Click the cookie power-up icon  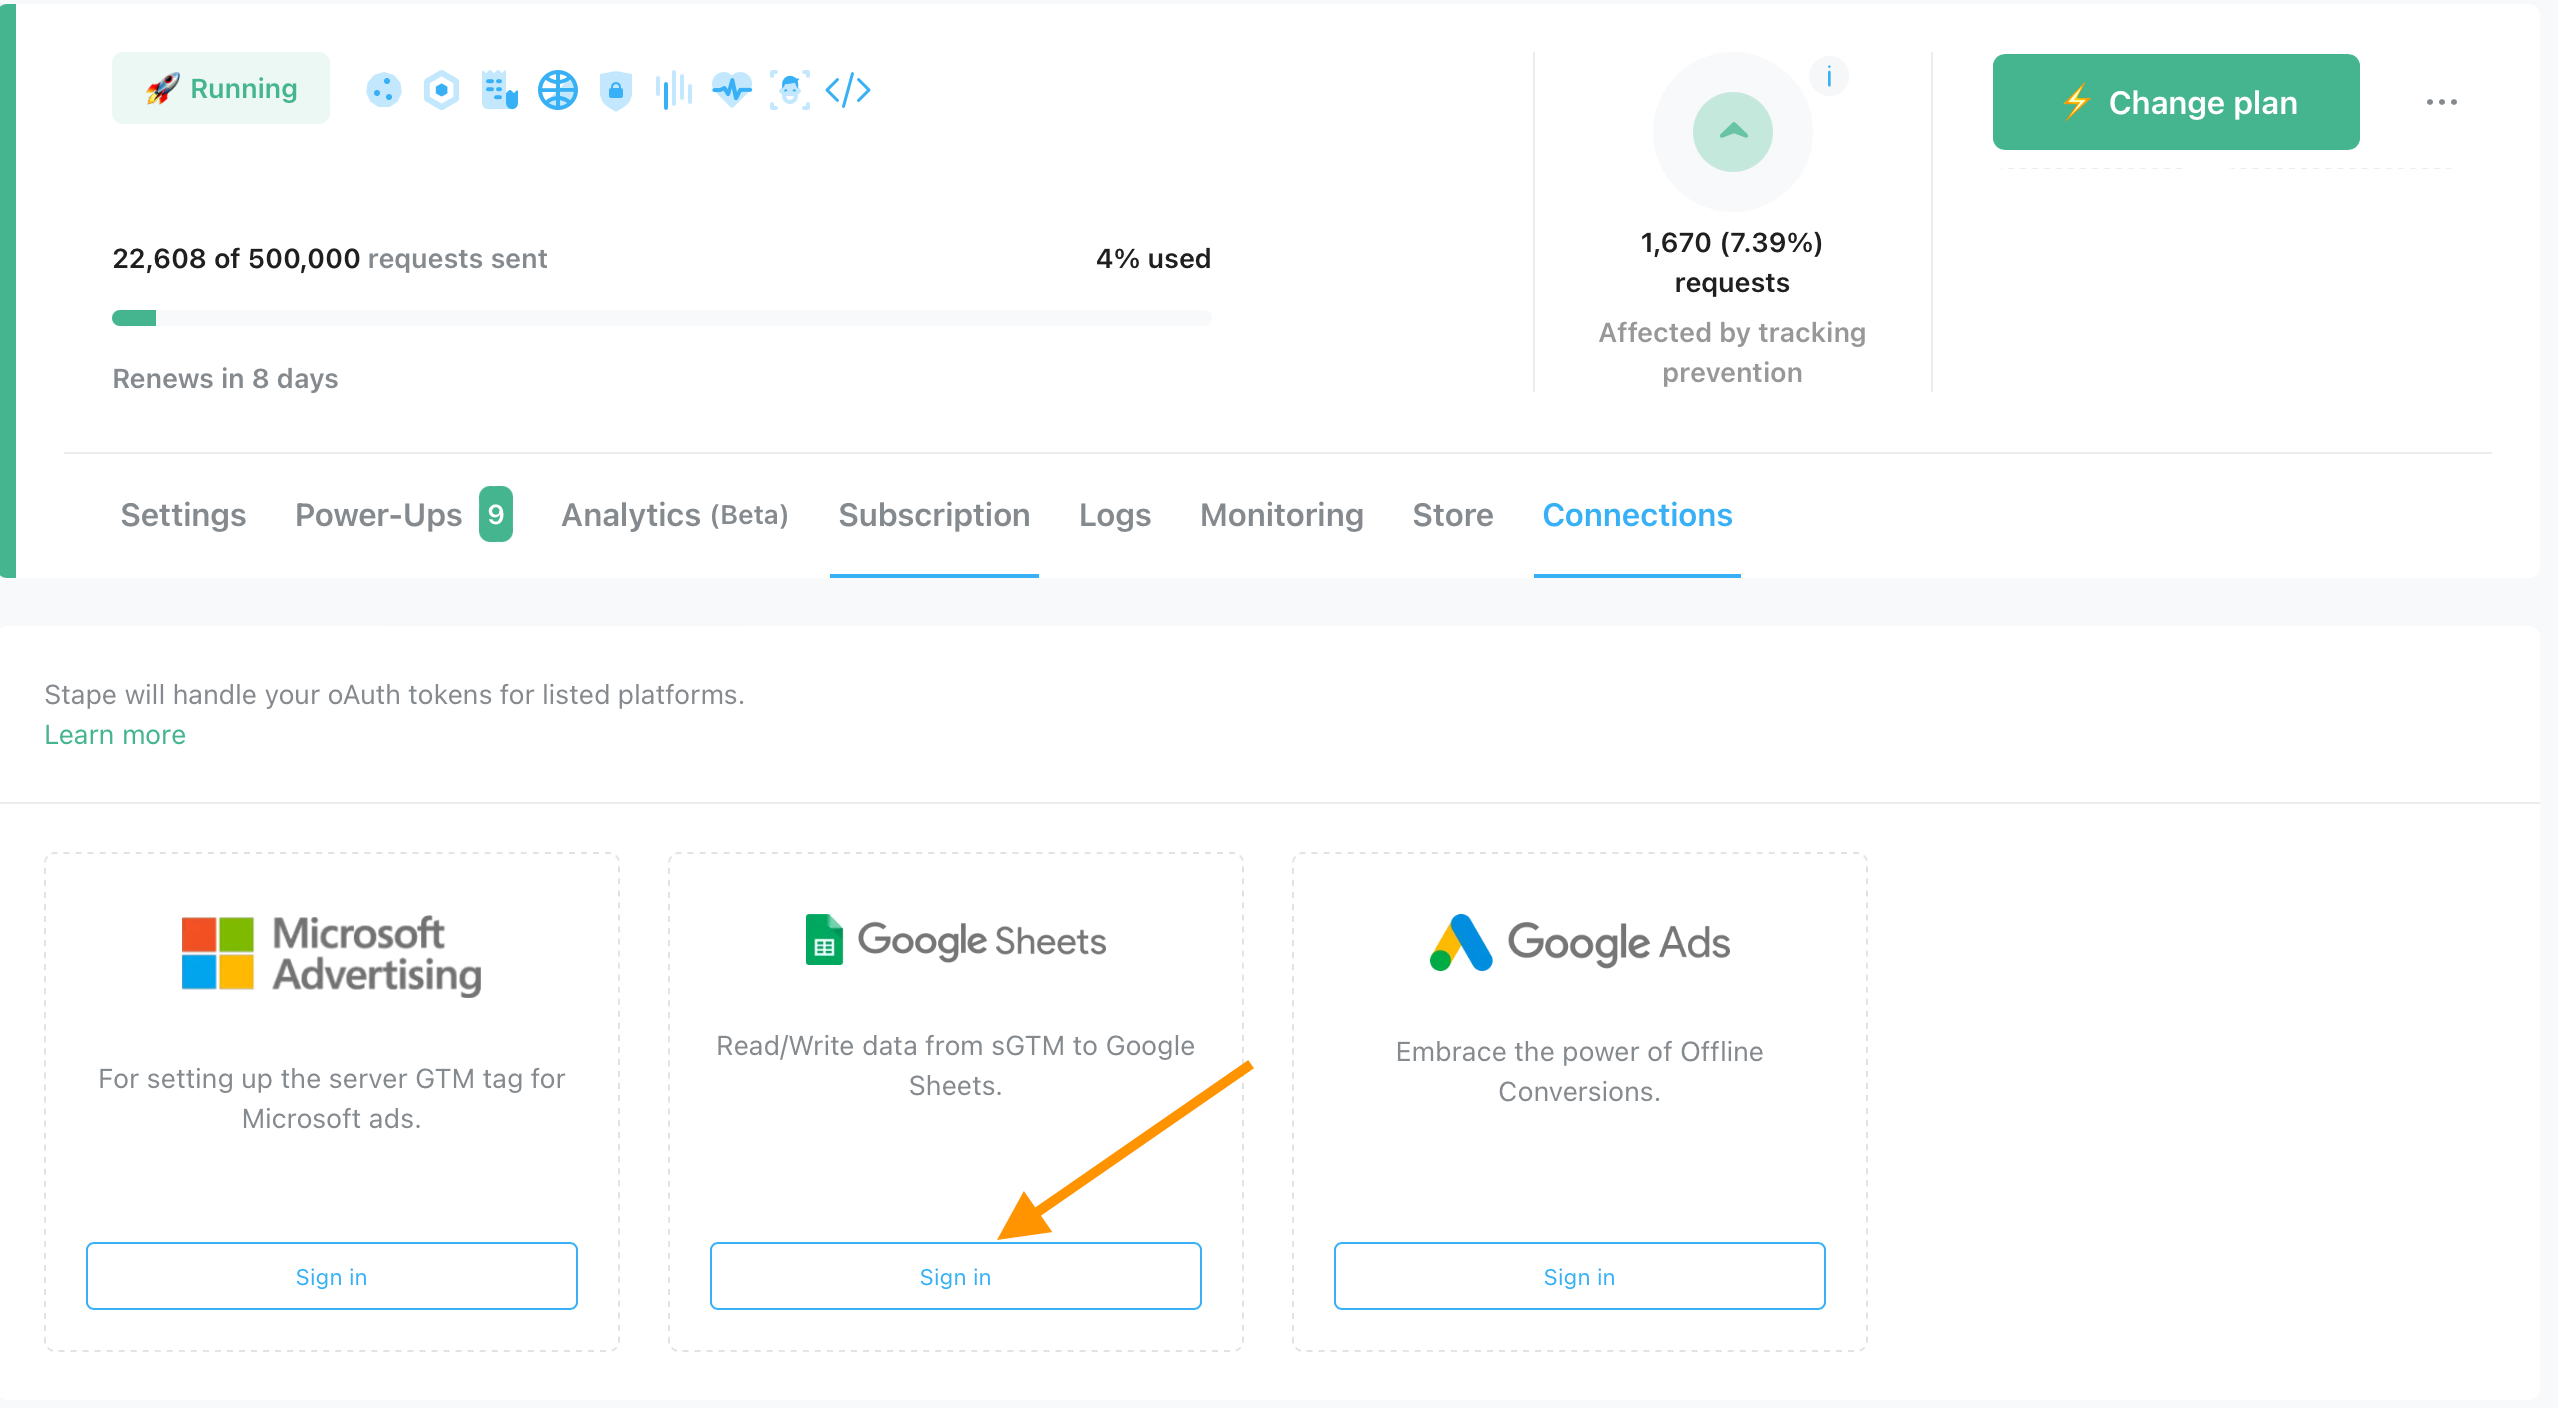[383, 90]
